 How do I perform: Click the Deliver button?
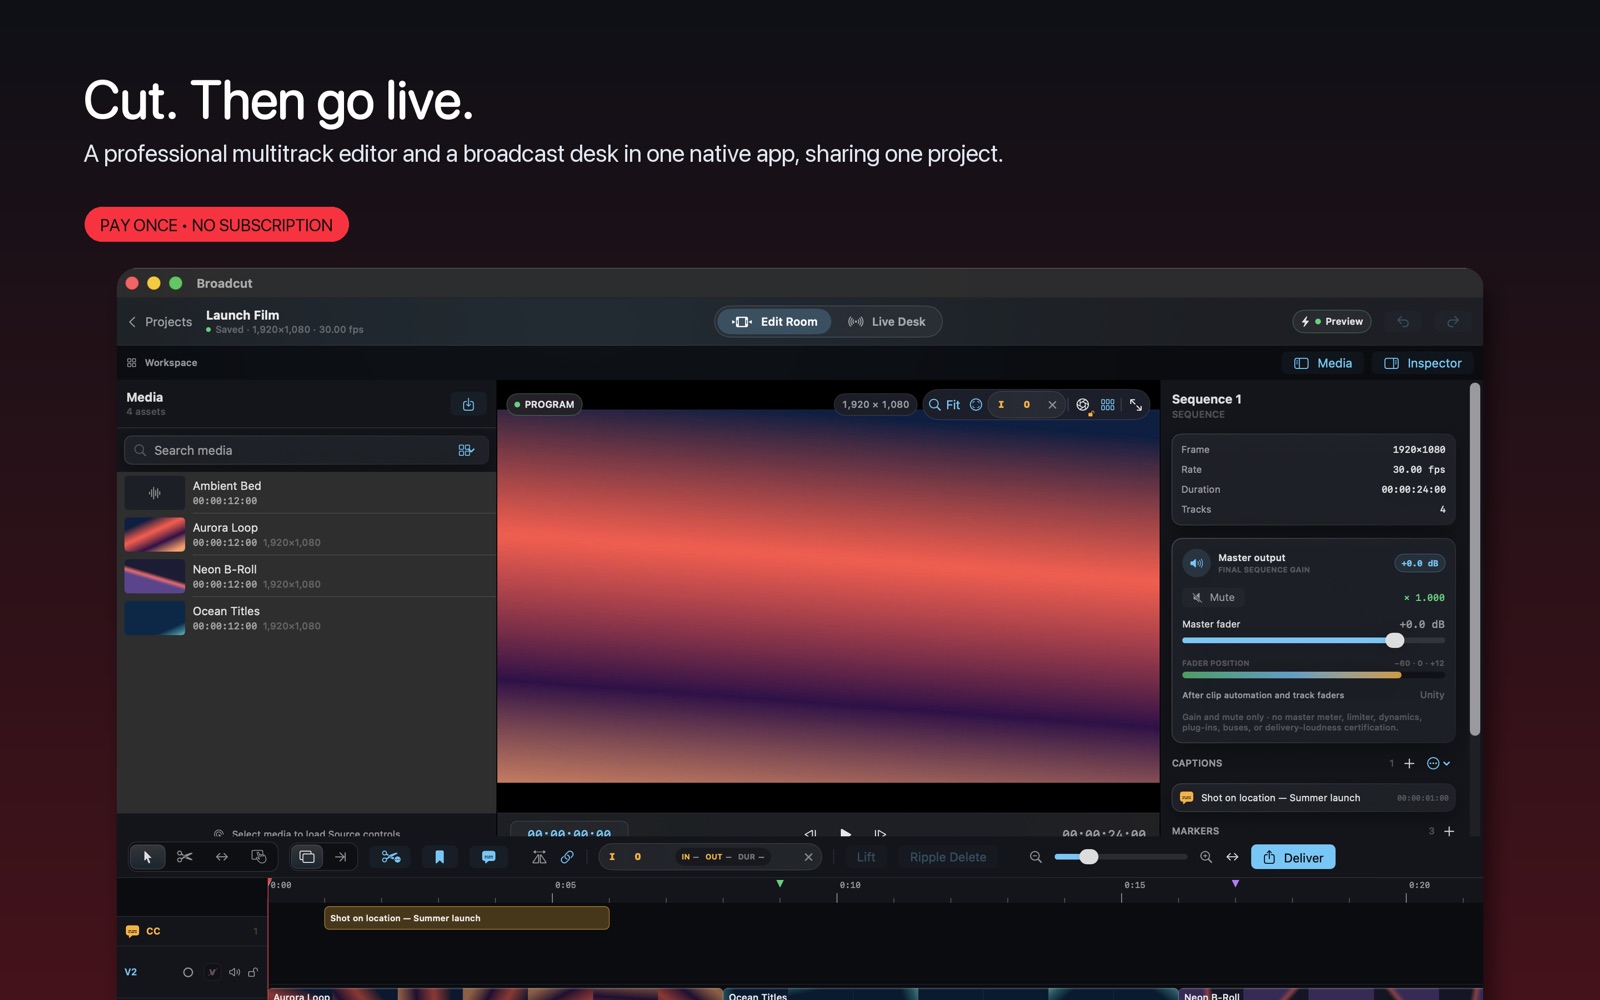pyautogui.click(x=1293, y=857)
